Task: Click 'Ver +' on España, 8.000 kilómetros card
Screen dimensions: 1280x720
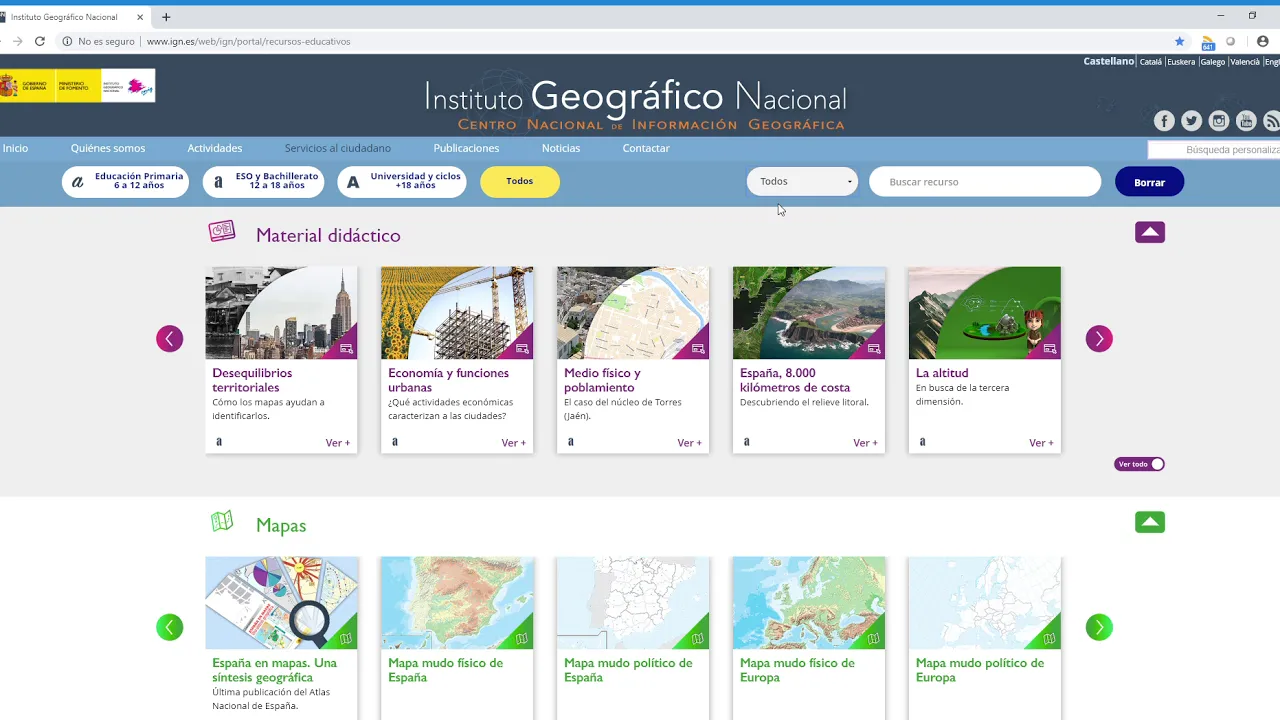Action: (x=866, y=443)
